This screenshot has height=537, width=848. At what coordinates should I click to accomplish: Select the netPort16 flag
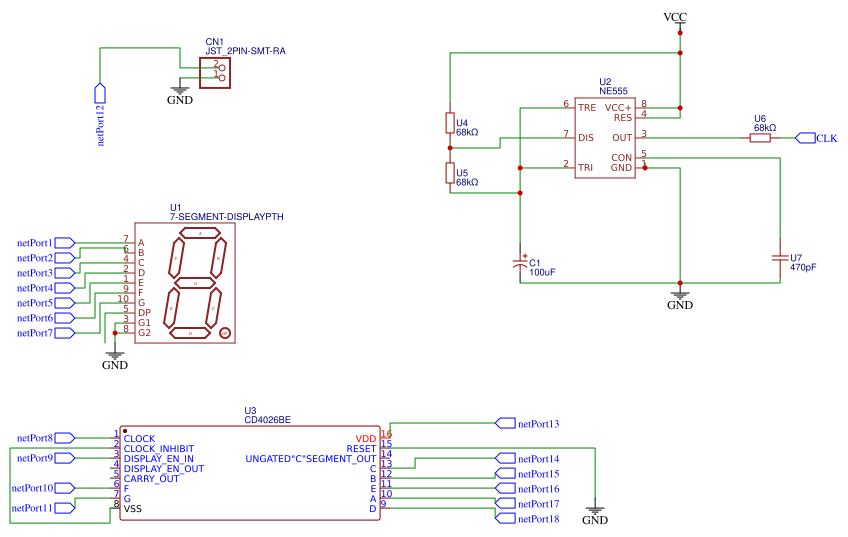tap(527, 488)
